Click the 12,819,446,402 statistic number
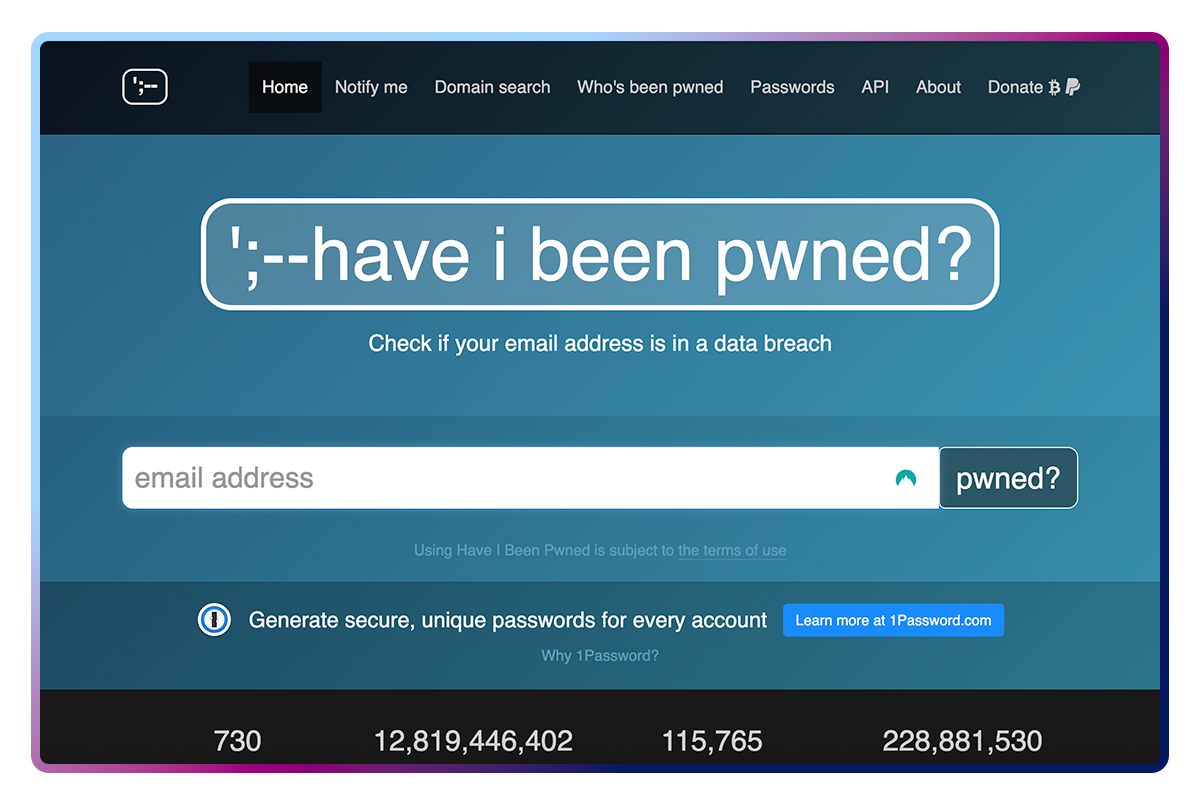1200x803 pixels. (473, 741)
